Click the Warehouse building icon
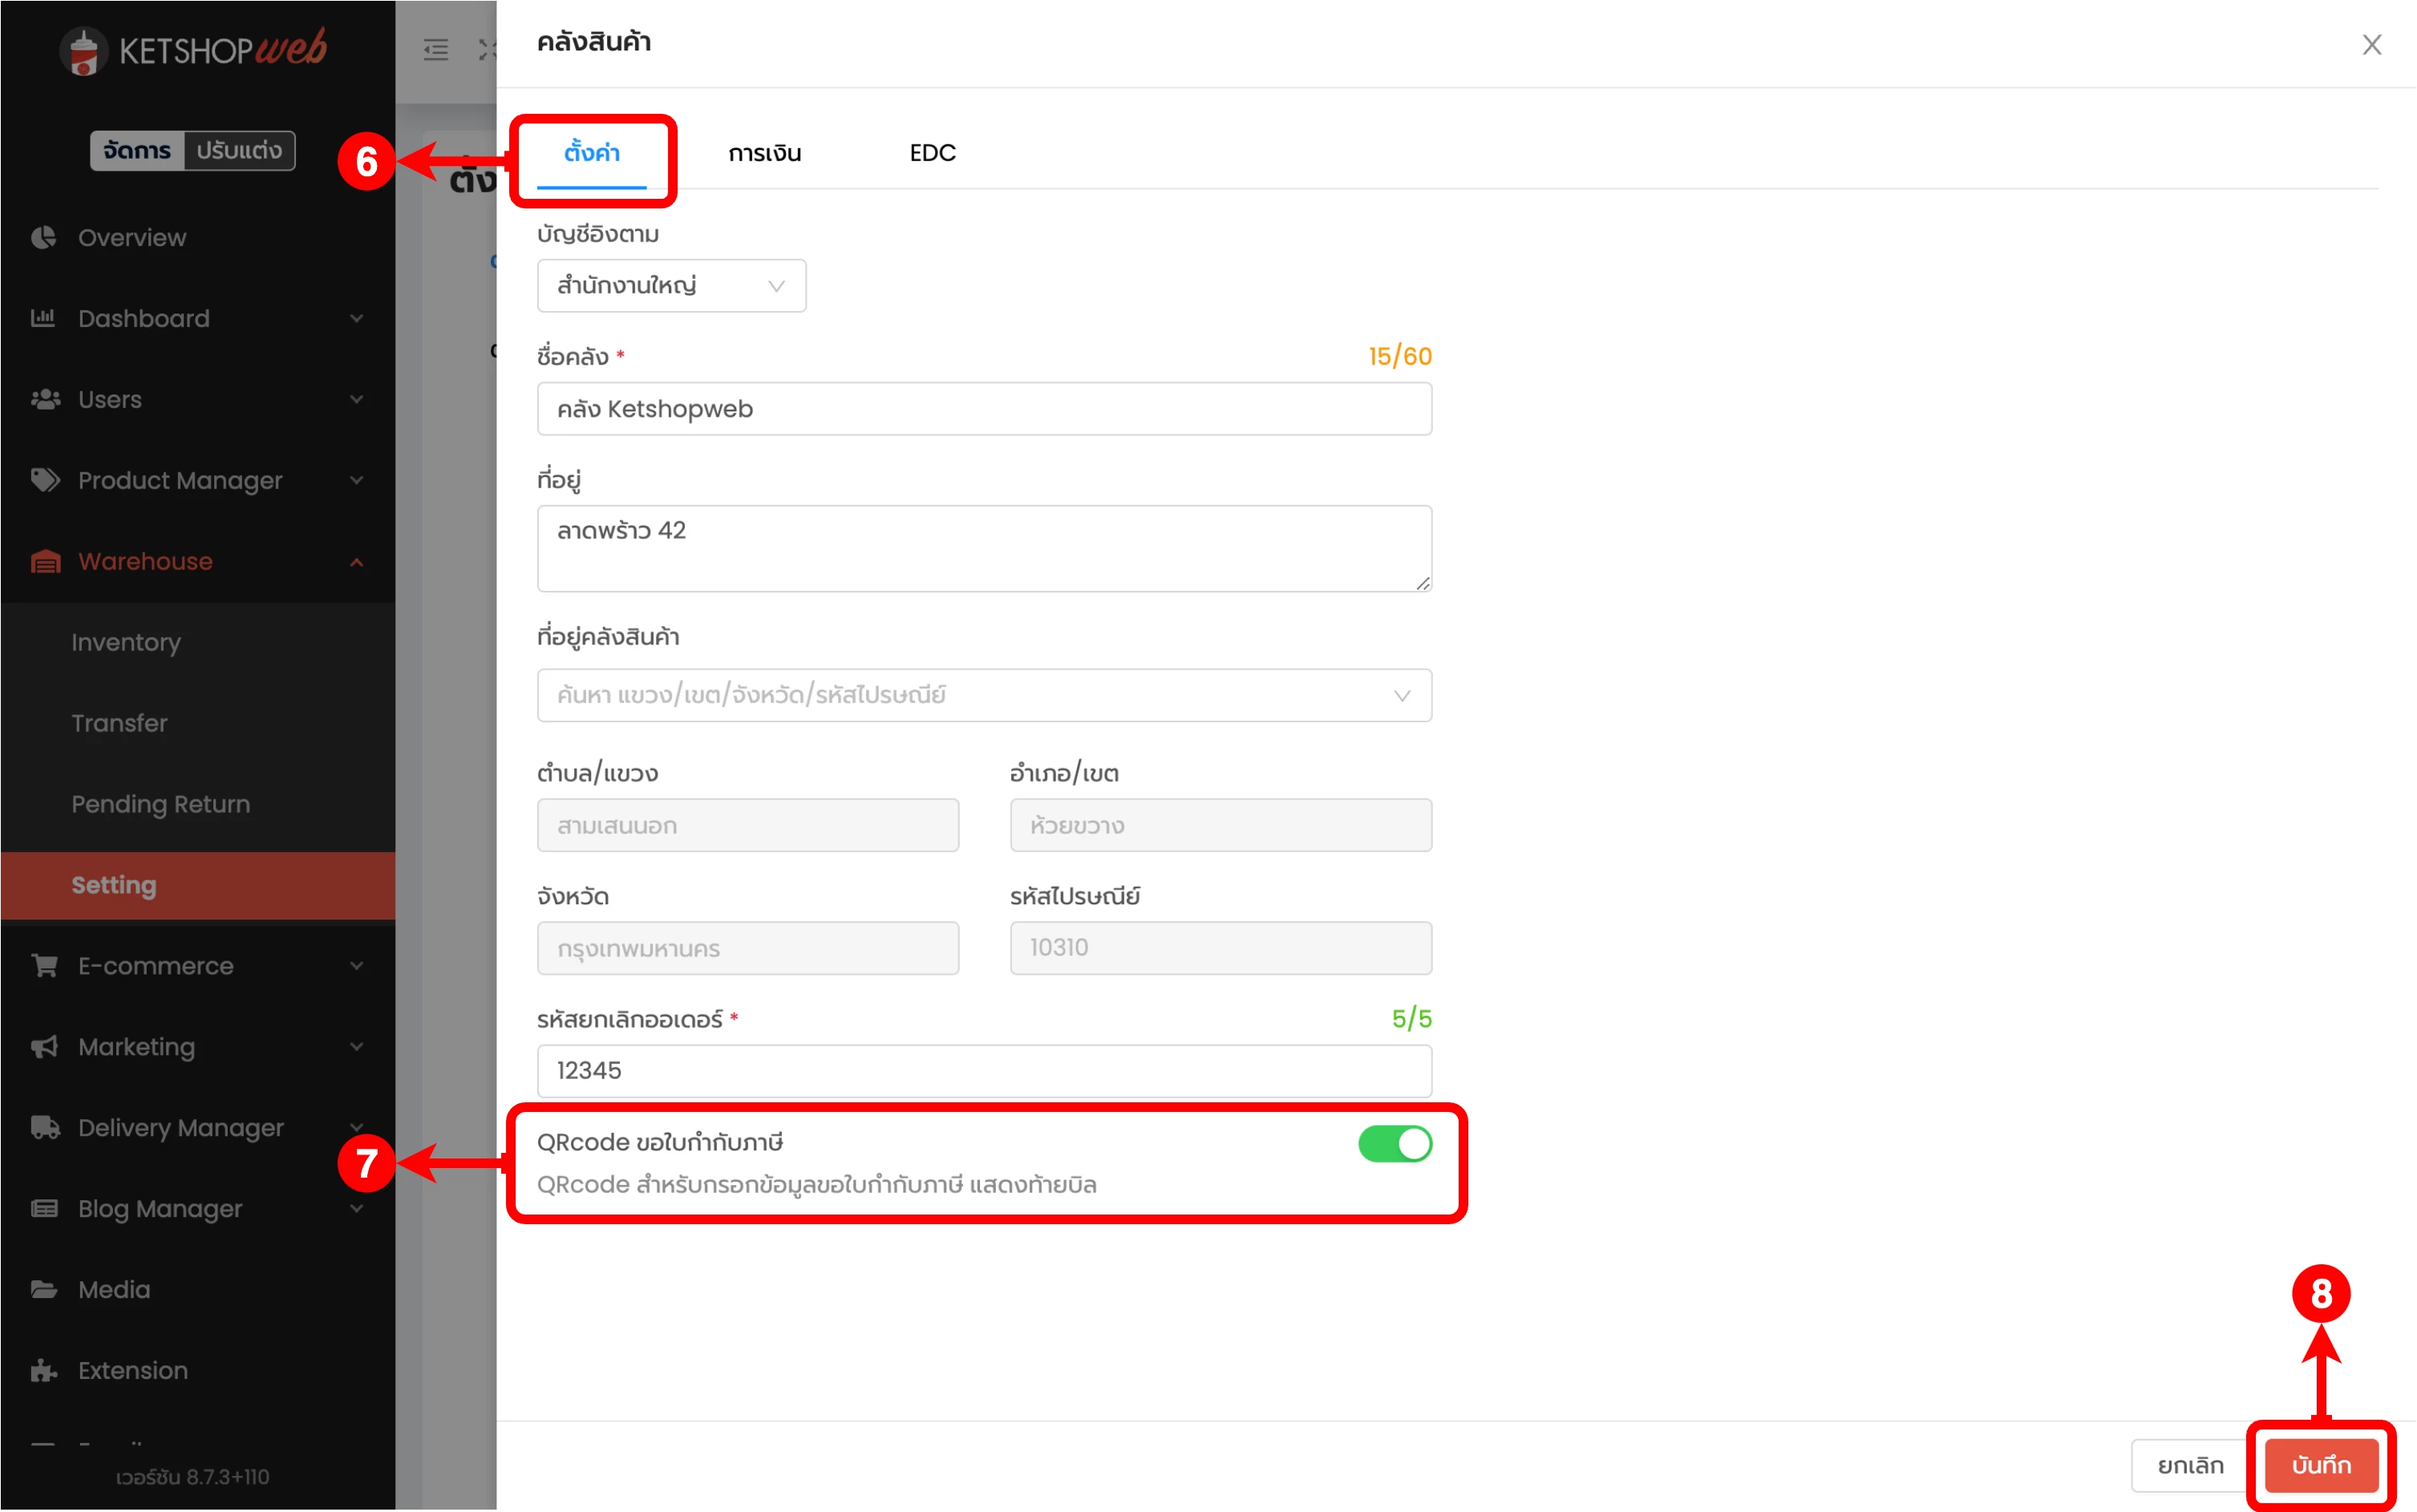 pyautogui.click(x=45, y=561)
